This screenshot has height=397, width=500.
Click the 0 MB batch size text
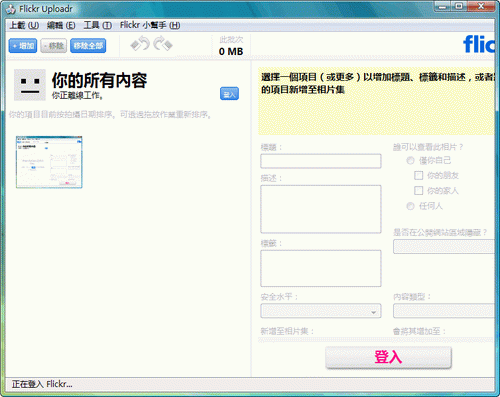pyautogui.click(x=231, y=52)
